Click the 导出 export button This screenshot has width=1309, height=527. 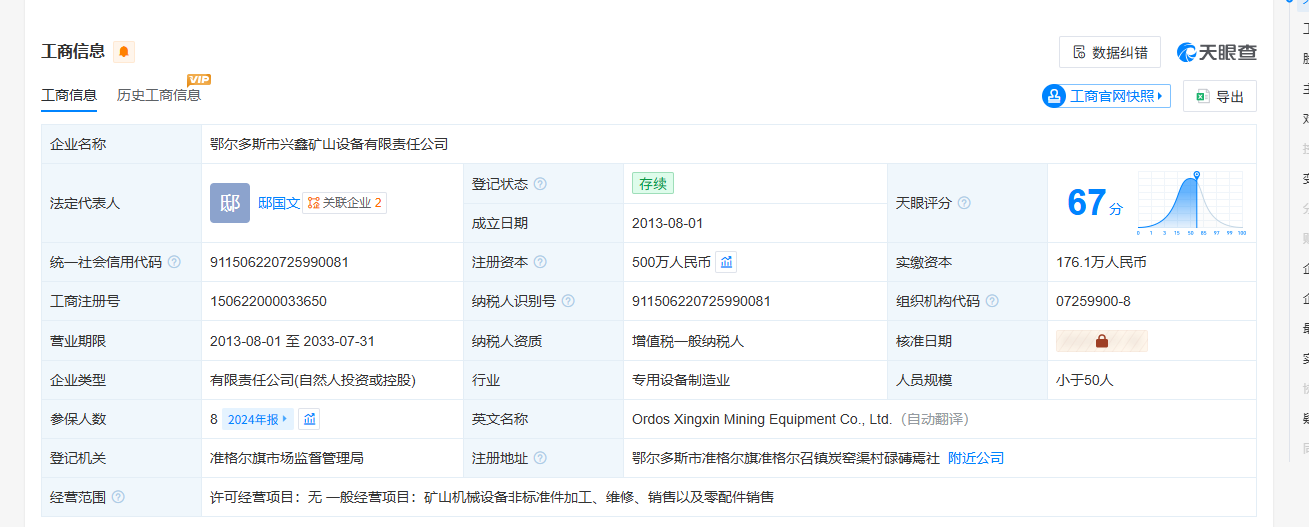(1219, 96)
